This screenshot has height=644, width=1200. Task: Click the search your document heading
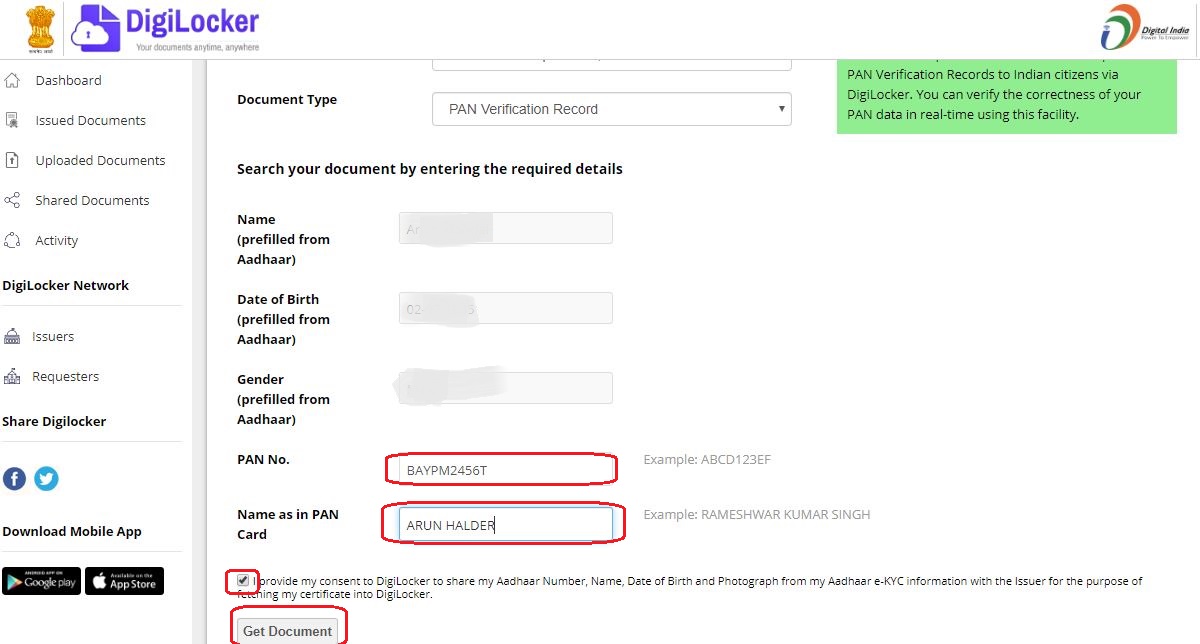pyautogui.click(x=430, y=169)
